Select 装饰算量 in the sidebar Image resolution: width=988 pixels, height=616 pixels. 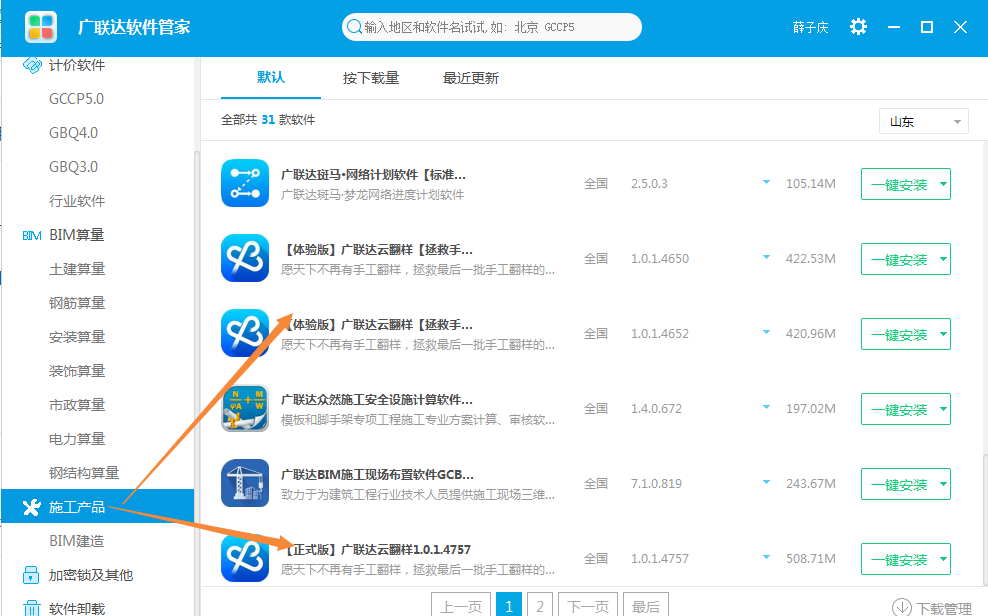[77, 371]
